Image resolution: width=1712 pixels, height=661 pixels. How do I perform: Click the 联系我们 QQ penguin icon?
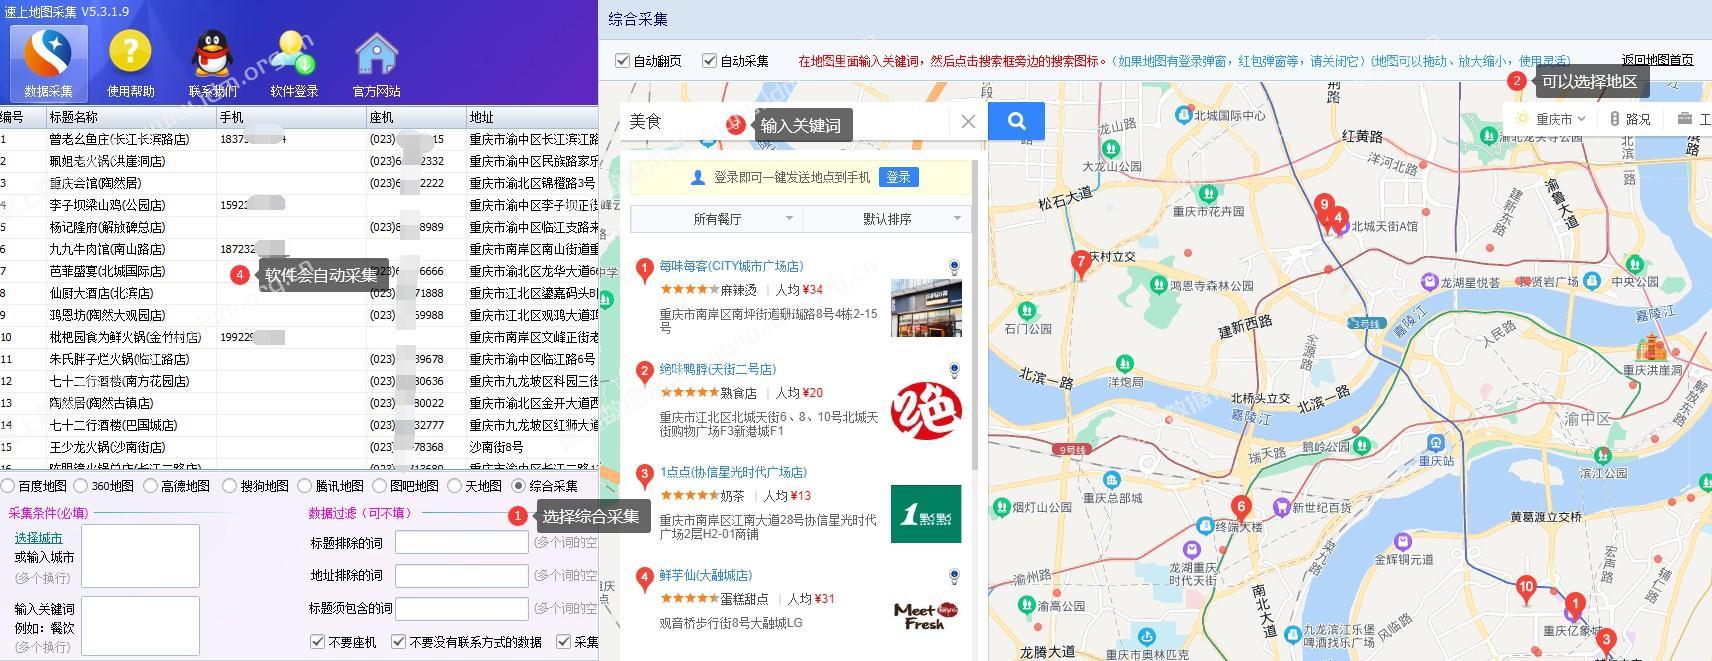(212, 63)
